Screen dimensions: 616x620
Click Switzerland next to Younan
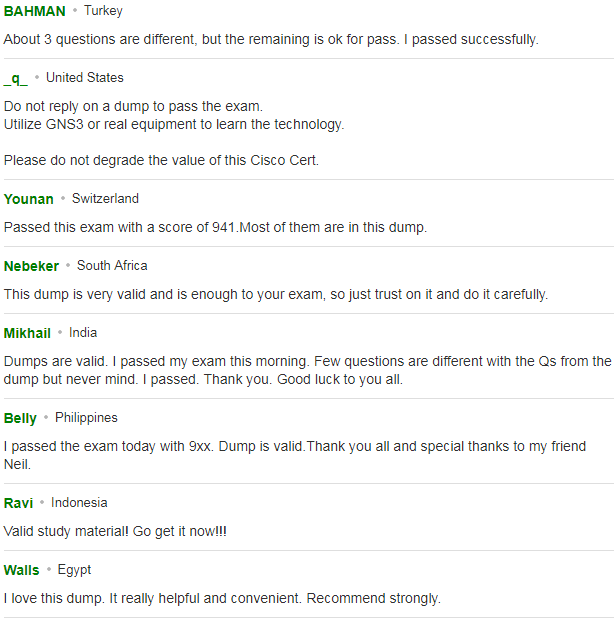[x=105, y=198]
